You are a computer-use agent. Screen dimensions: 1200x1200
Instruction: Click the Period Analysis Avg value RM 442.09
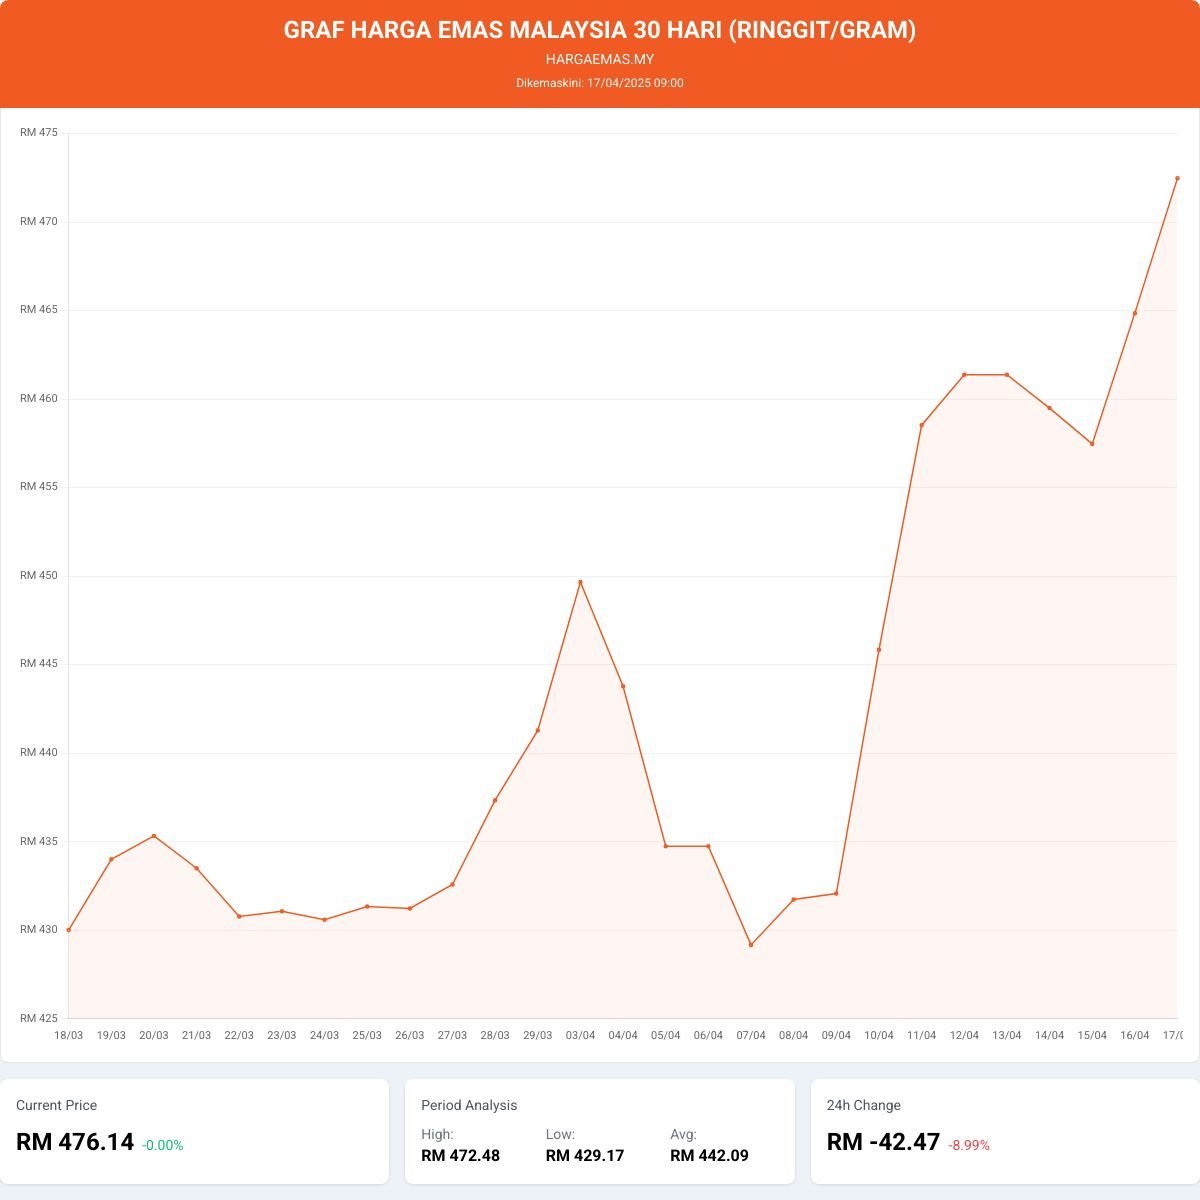(709, 1156)
